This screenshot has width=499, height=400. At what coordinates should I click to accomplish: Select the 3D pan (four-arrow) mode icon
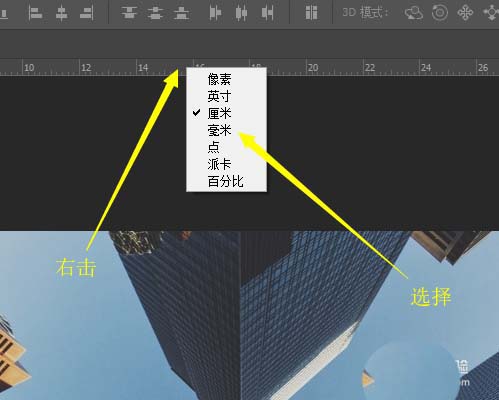pos(465,13)
